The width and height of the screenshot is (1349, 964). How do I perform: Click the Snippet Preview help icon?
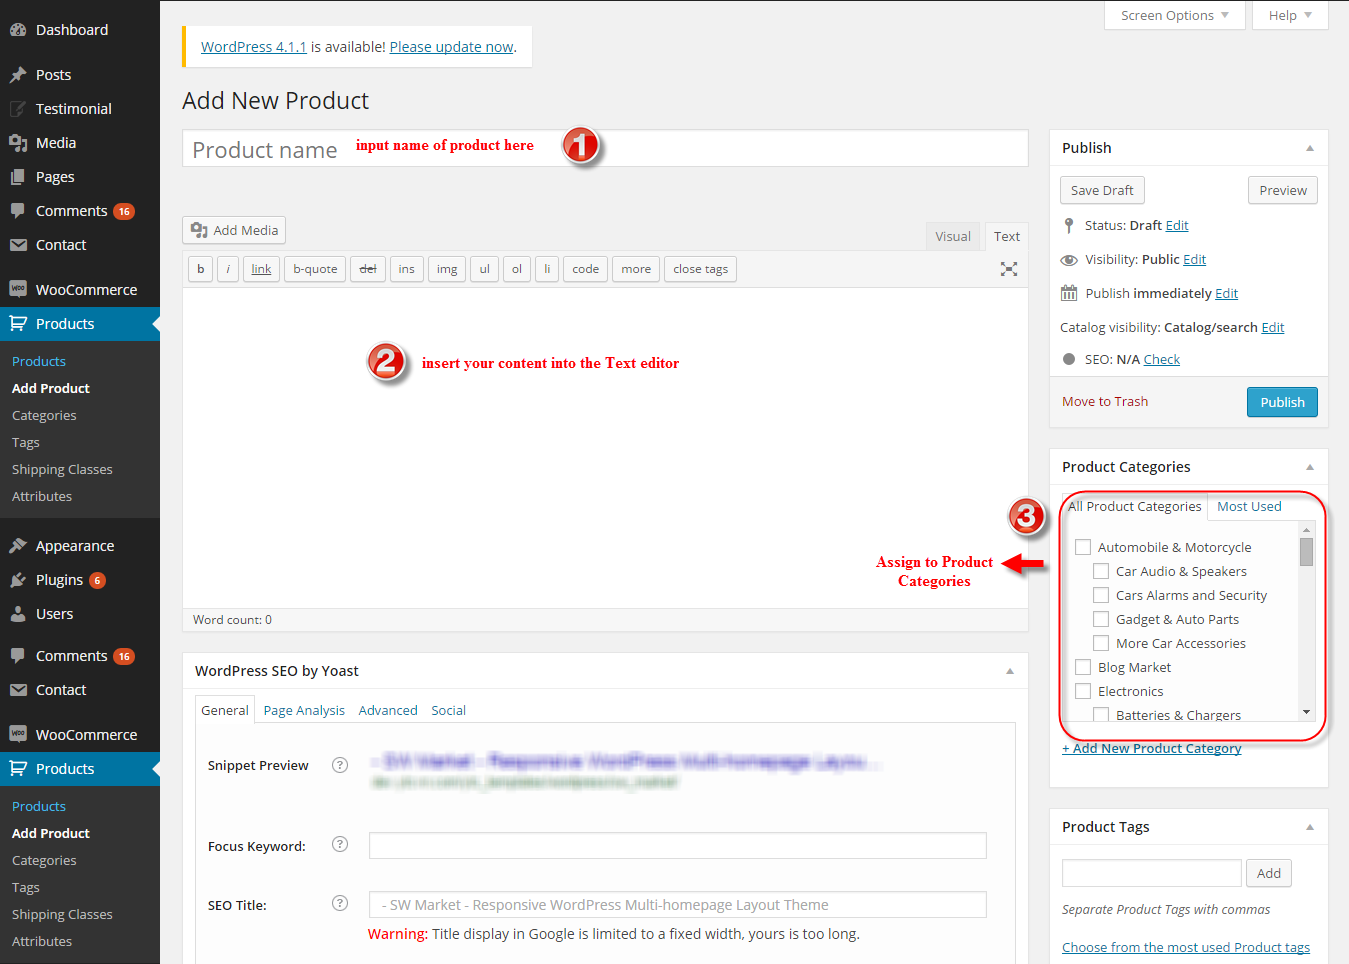340,765
